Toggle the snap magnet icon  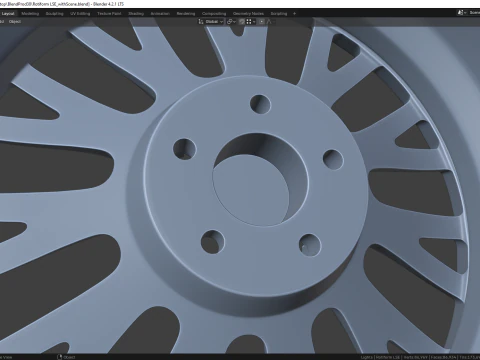coord(242,22)
